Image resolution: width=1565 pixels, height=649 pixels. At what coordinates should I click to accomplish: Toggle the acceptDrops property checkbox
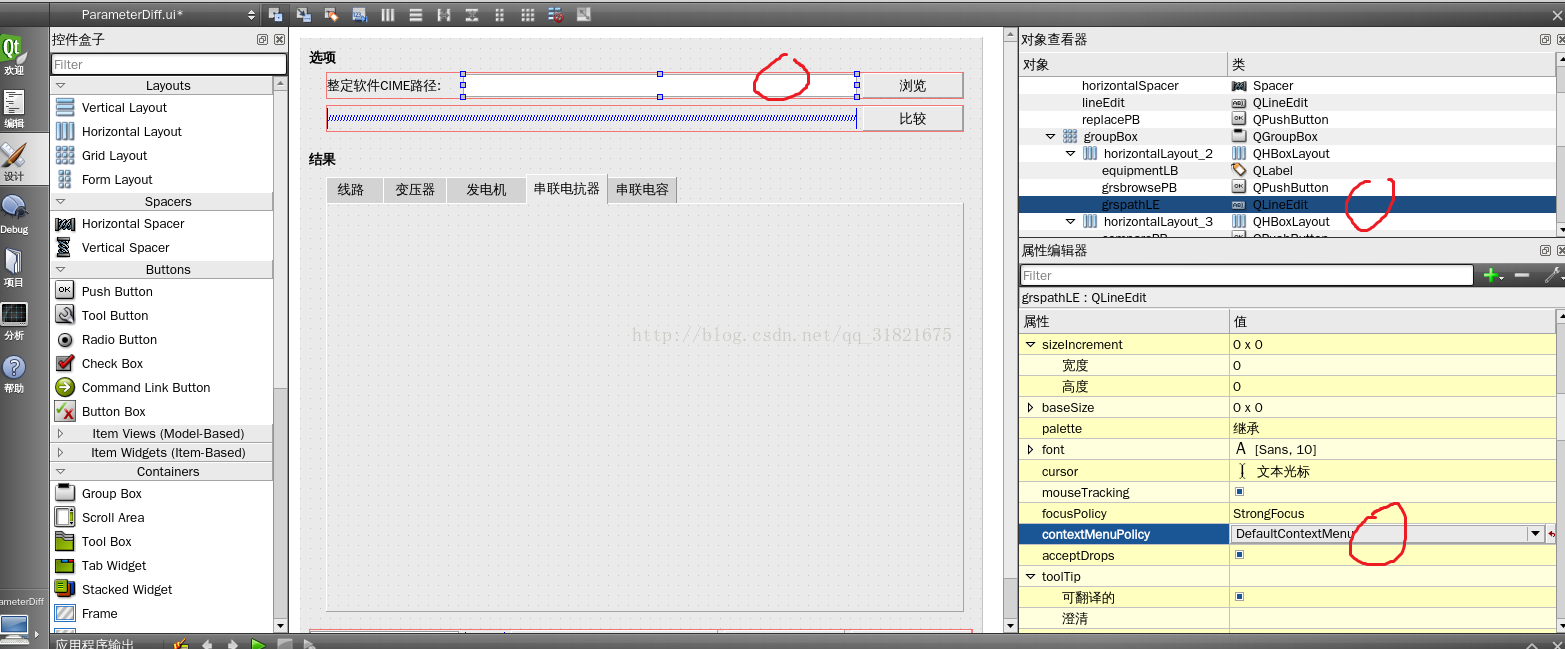(1240, 555)
